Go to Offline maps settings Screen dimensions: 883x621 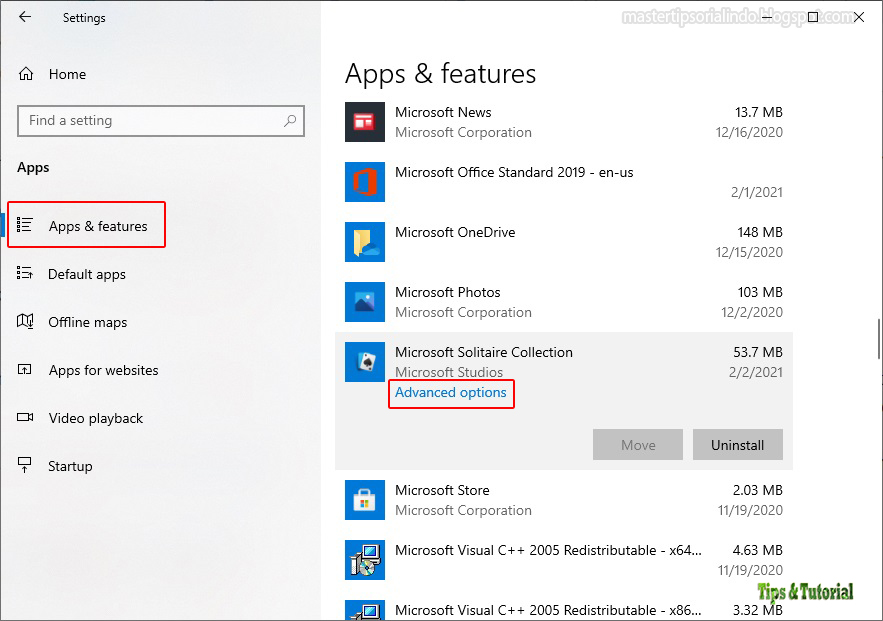(87, 322)
